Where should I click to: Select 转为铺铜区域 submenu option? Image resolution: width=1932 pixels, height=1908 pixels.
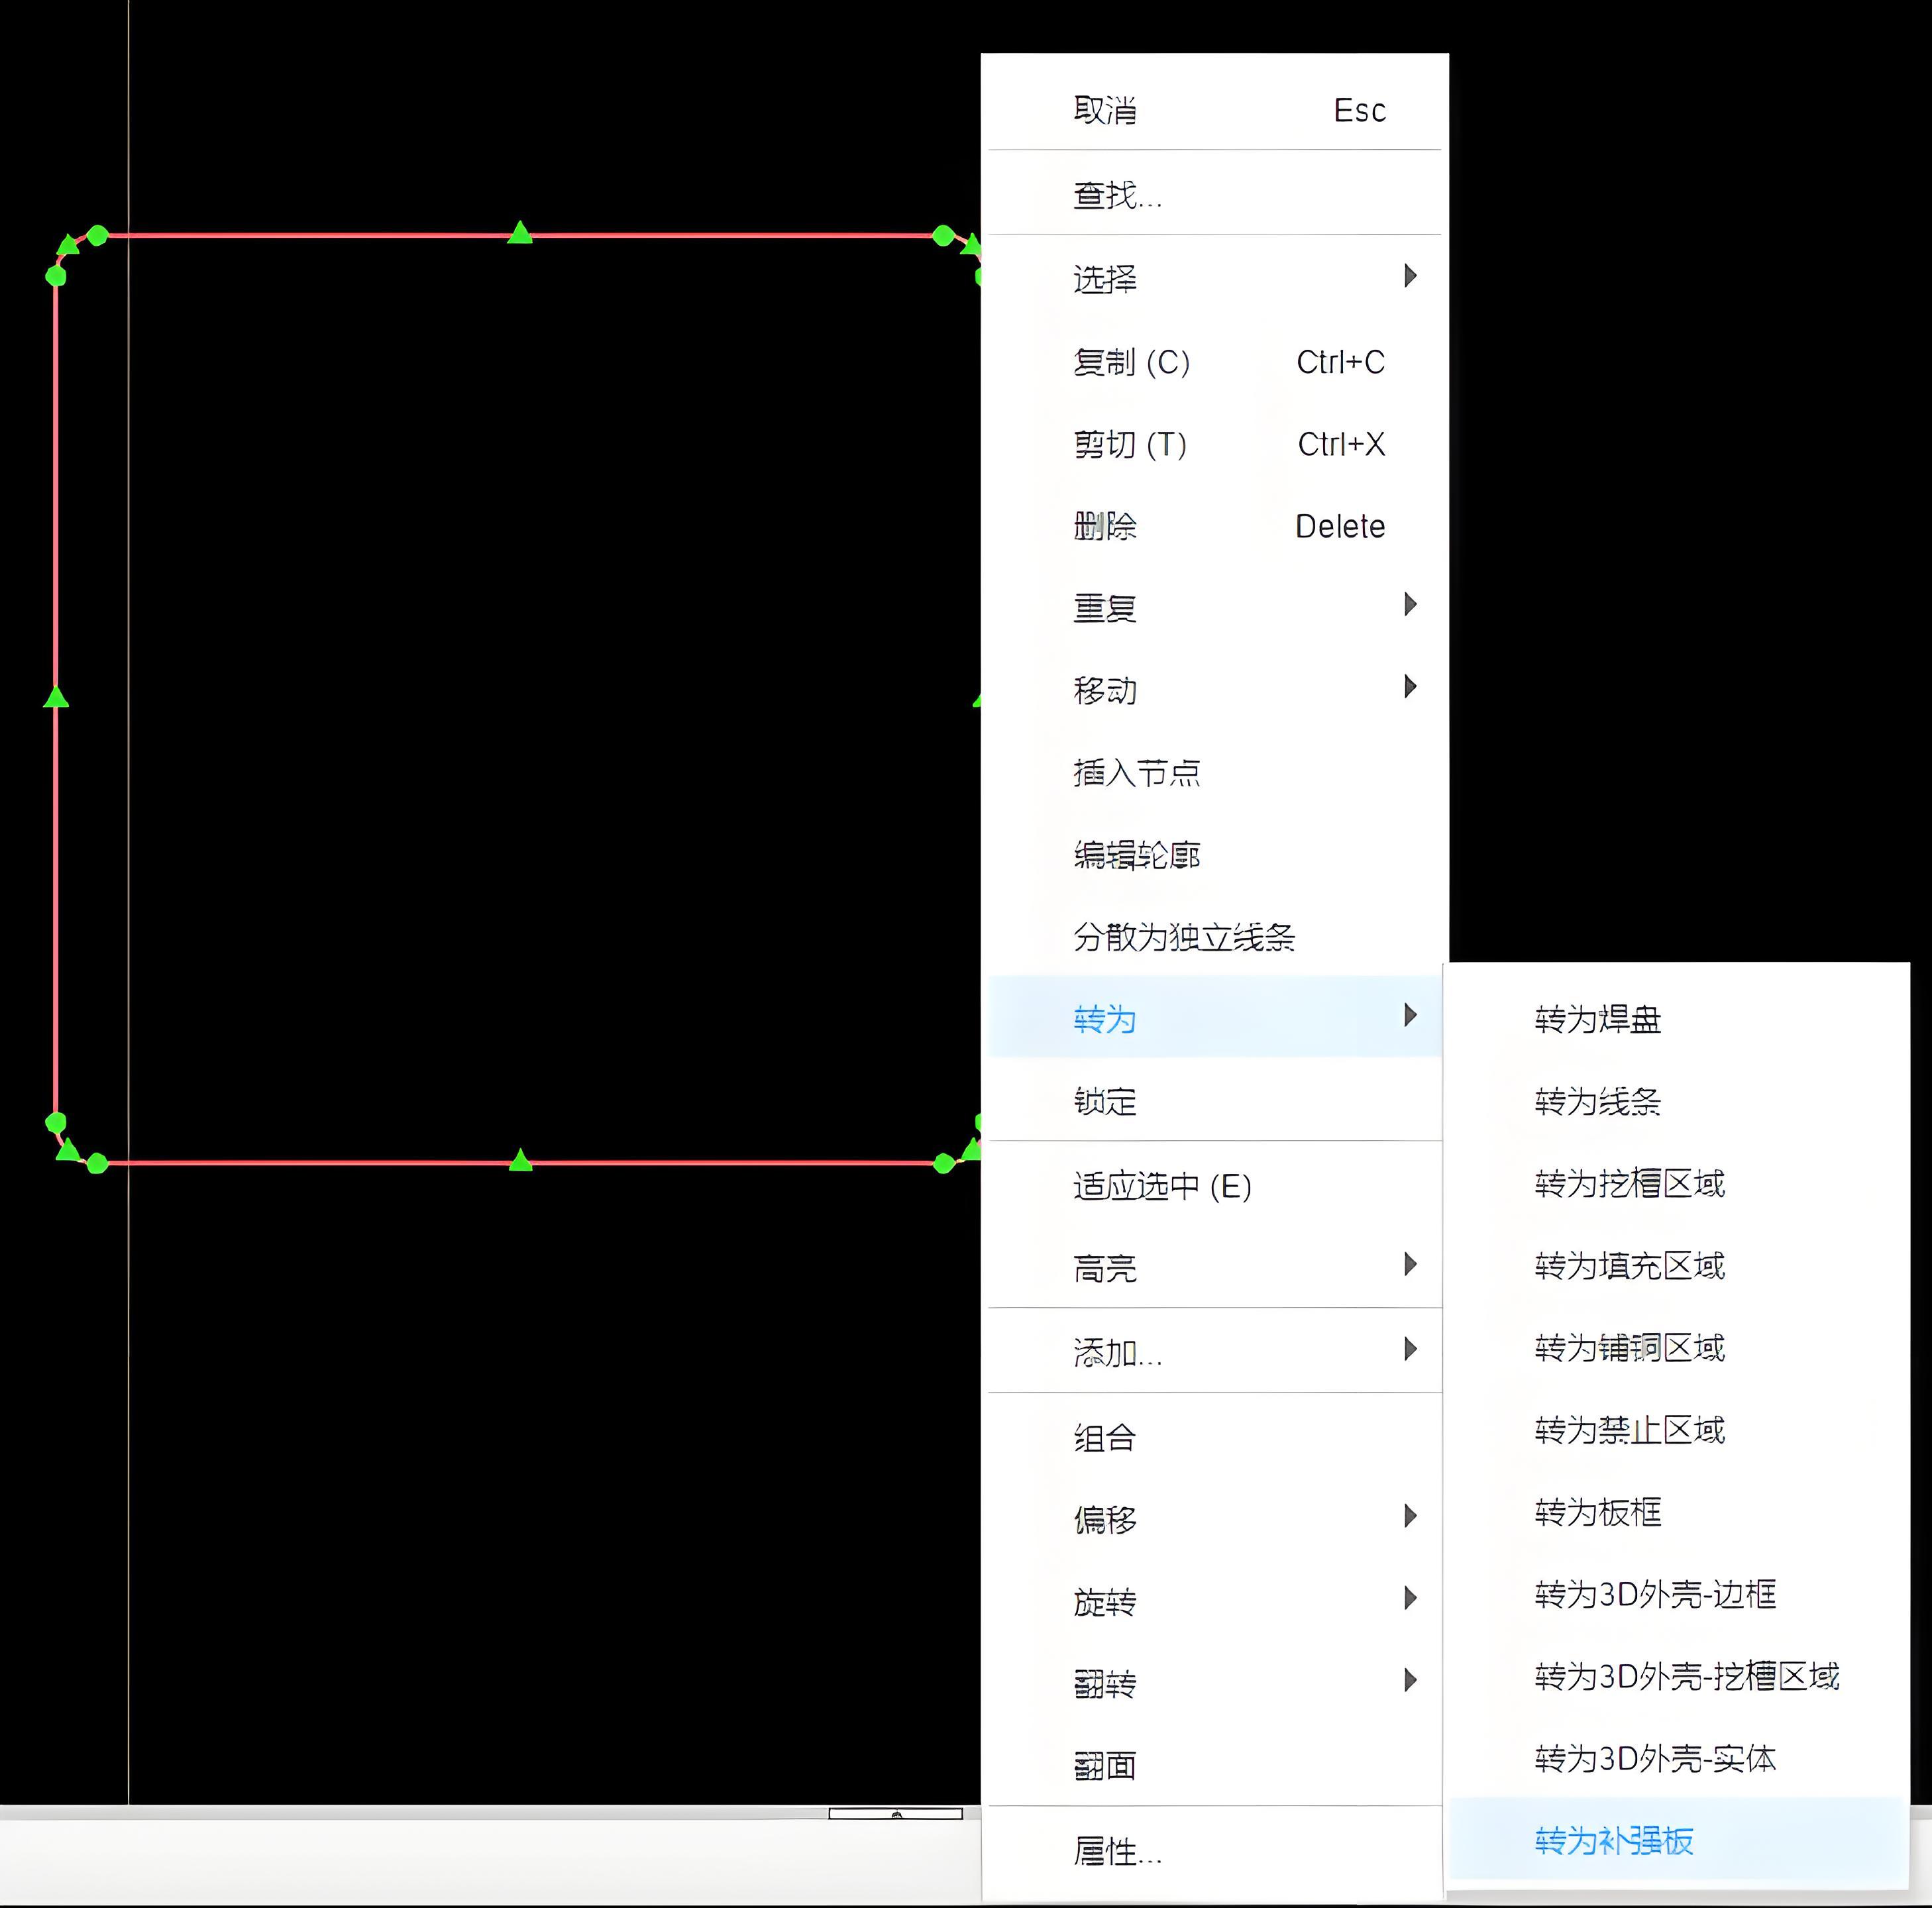tap(1629, 1348)
